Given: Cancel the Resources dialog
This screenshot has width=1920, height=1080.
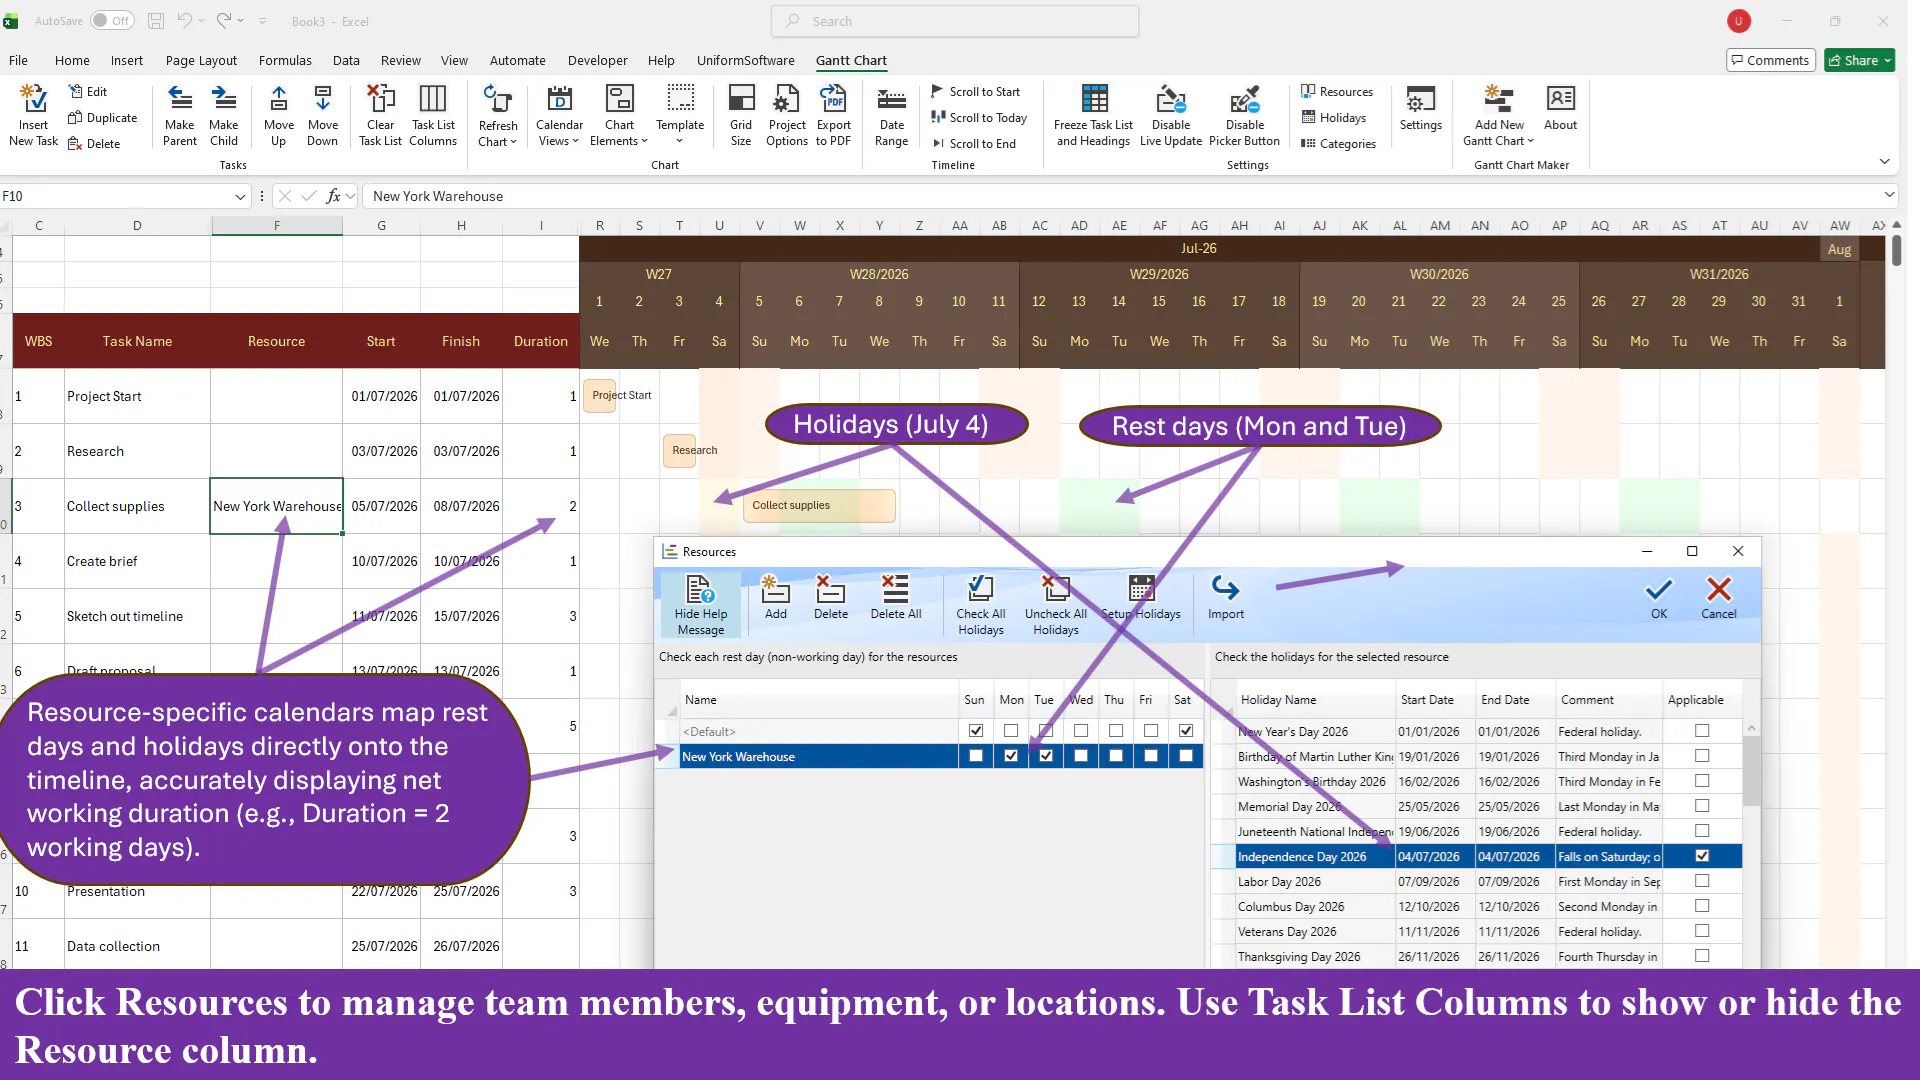Looking at the screenshot, I should [x=1719, y=598].
